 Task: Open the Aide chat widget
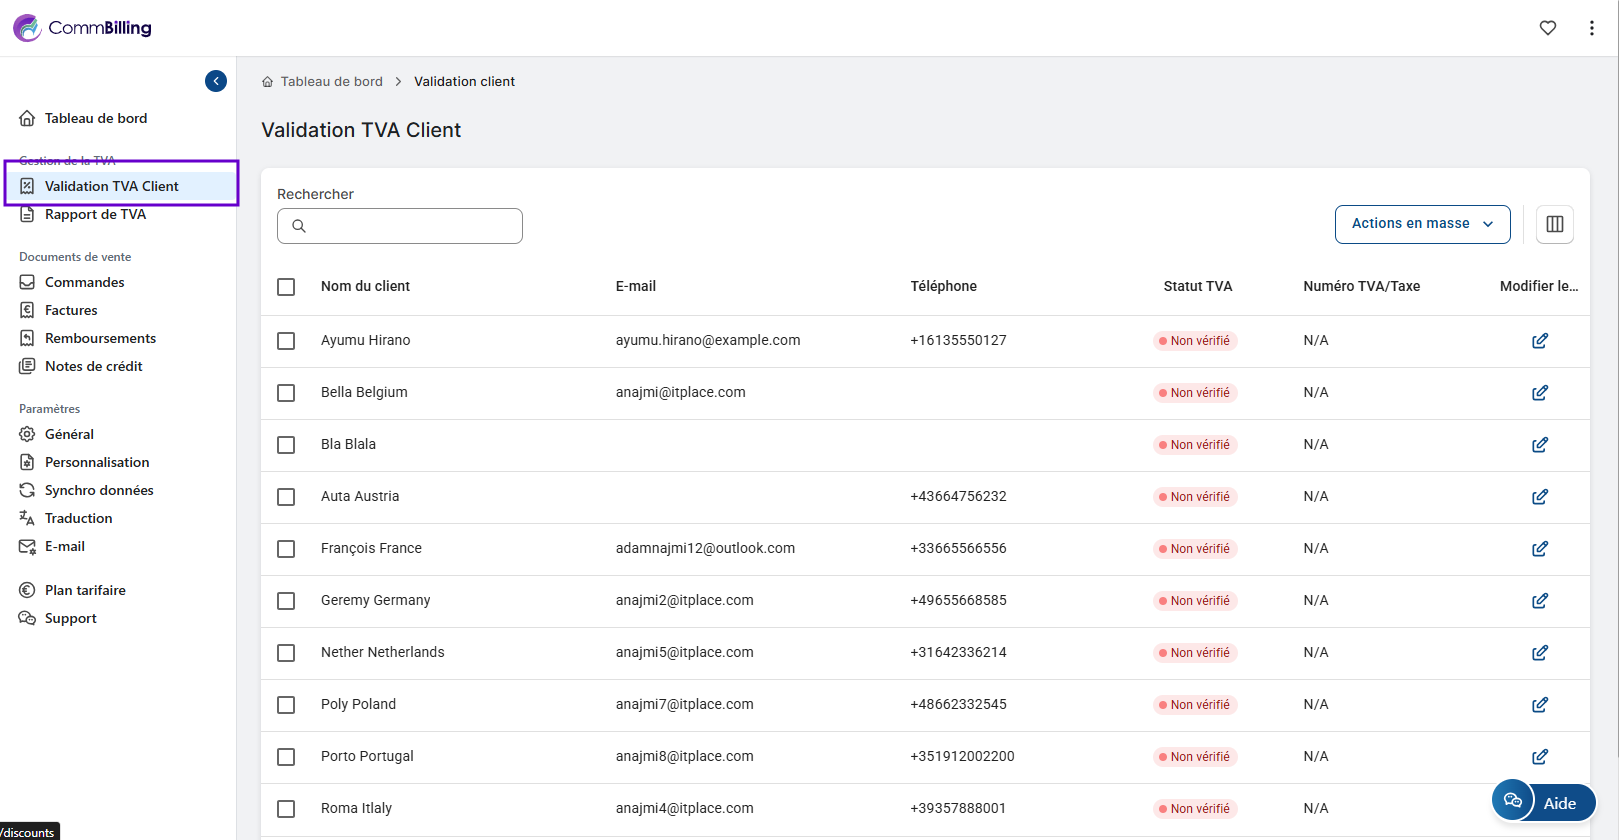pyautogui.click(x=1543, y=802)
